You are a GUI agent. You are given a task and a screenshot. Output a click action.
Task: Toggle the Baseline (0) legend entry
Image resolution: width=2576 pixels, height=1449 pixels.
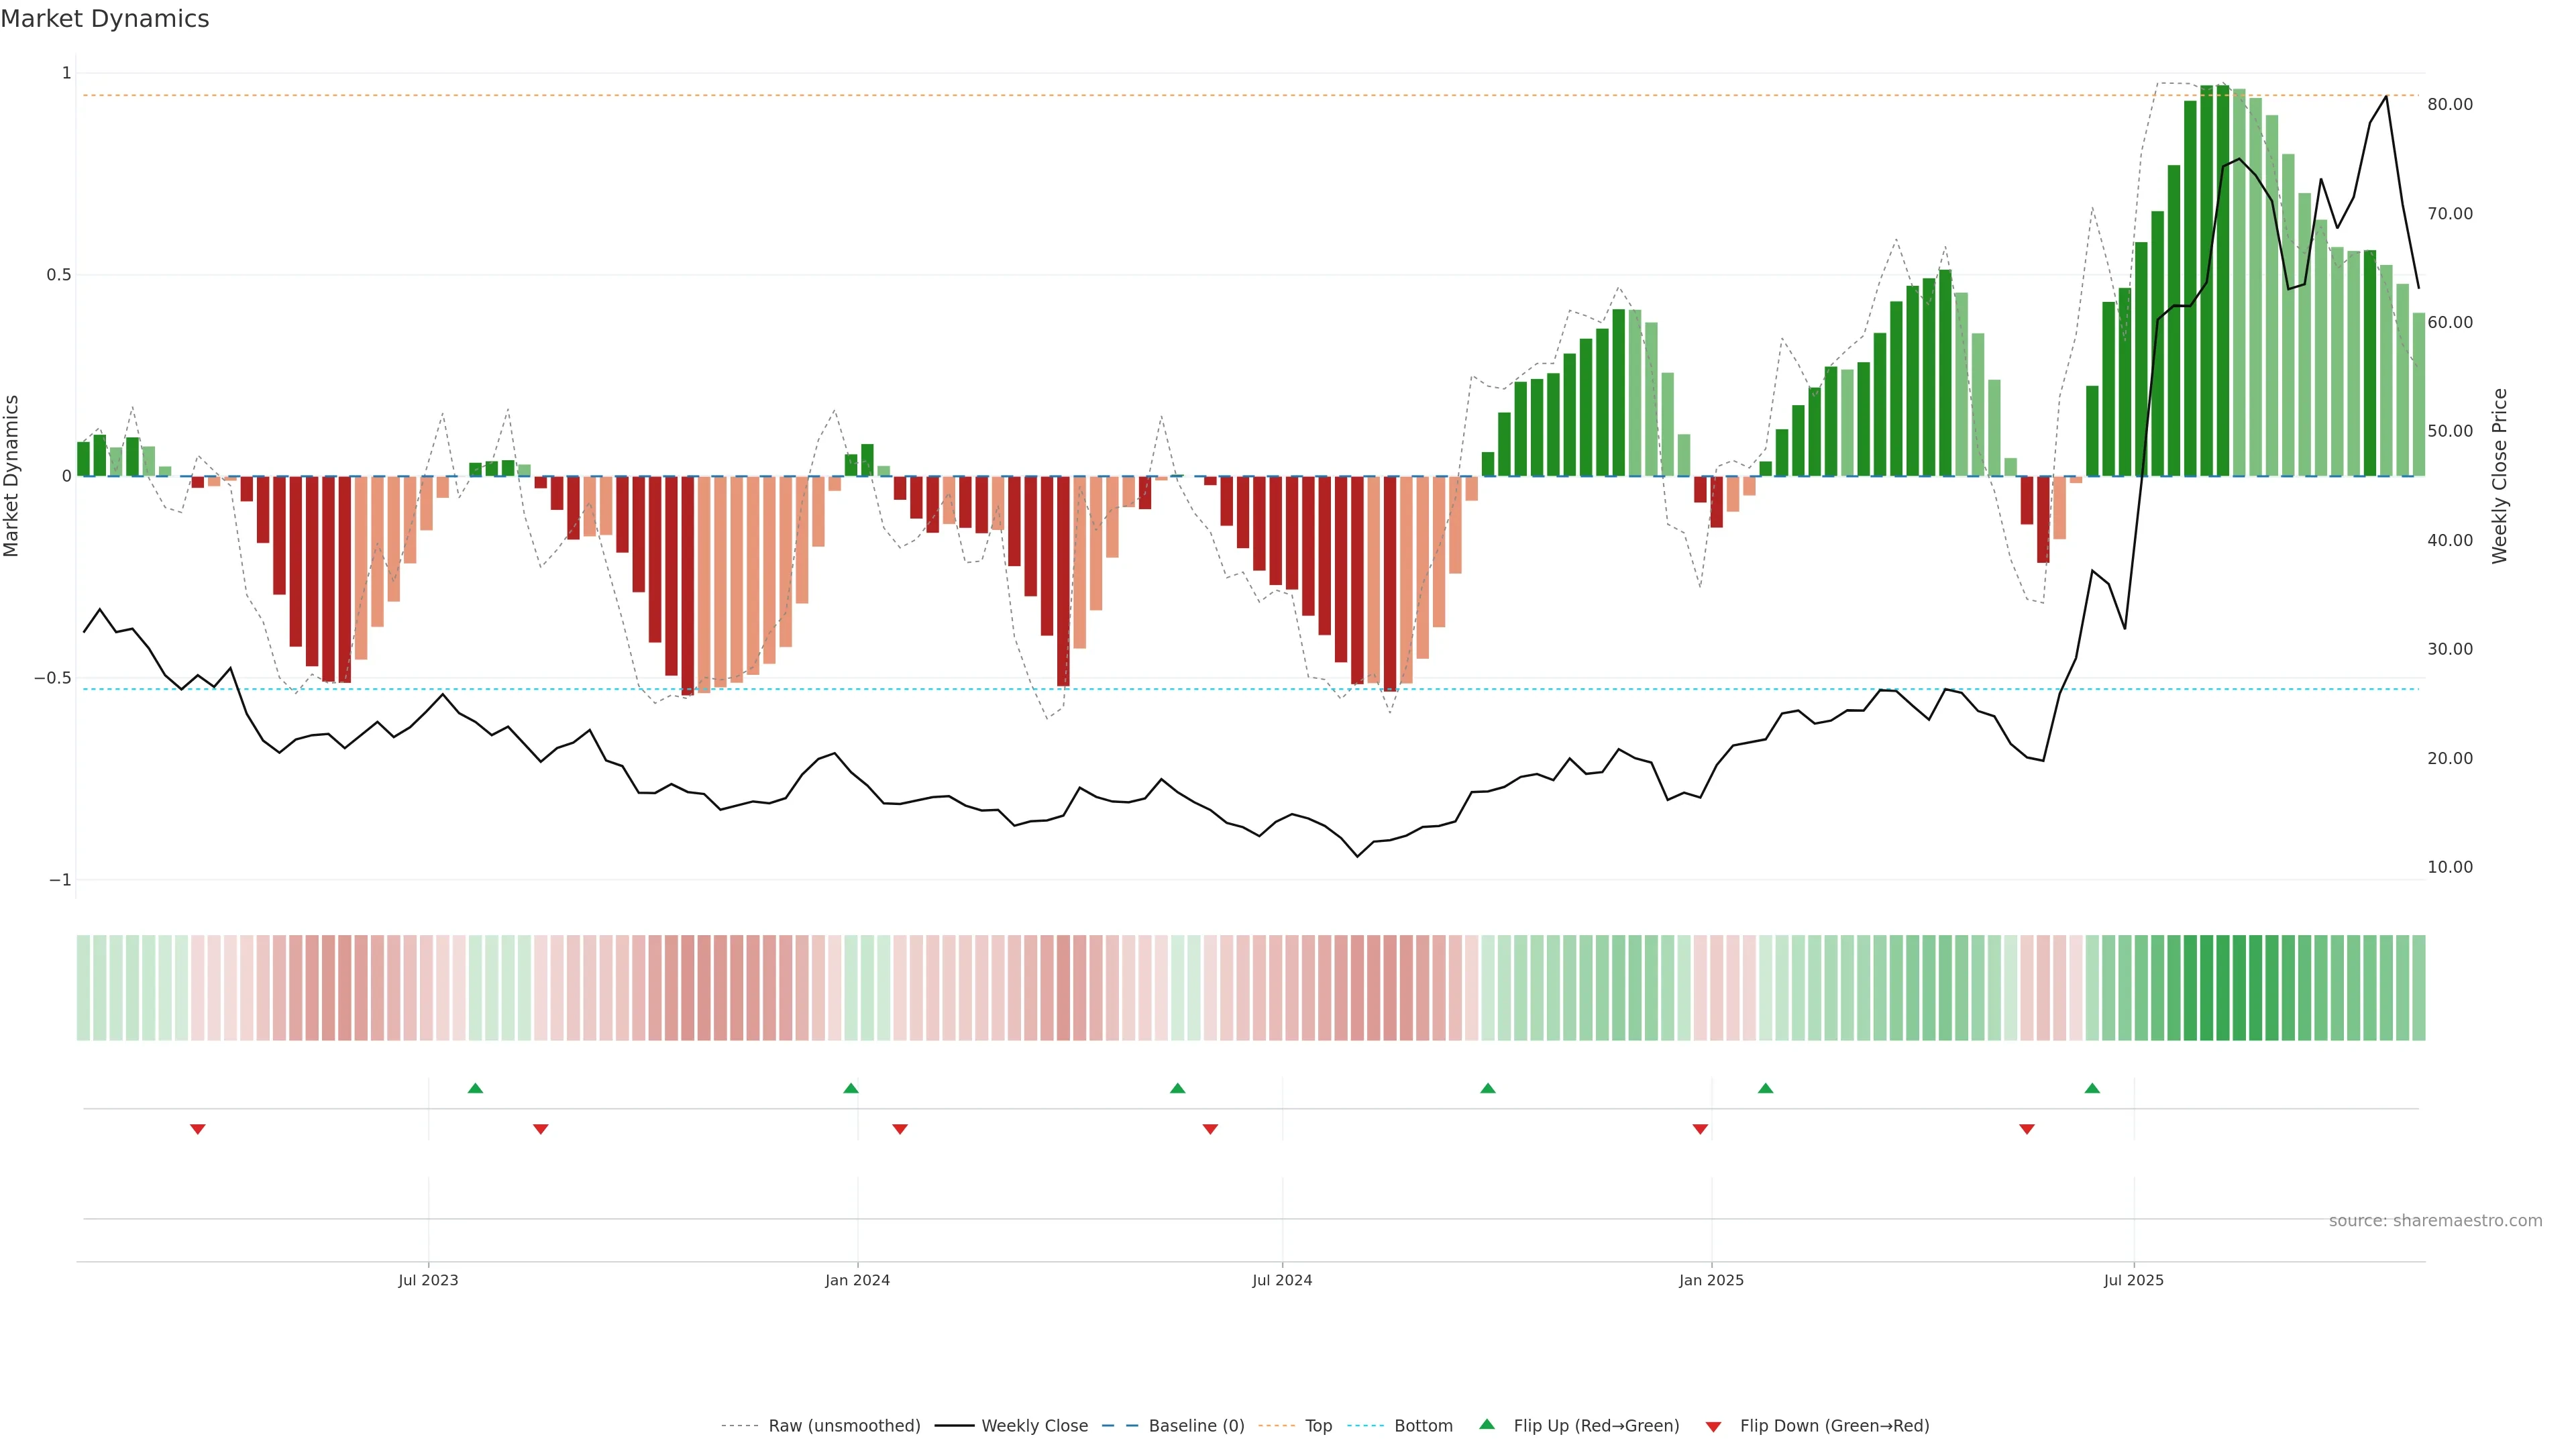(x=1196, y=1426)
